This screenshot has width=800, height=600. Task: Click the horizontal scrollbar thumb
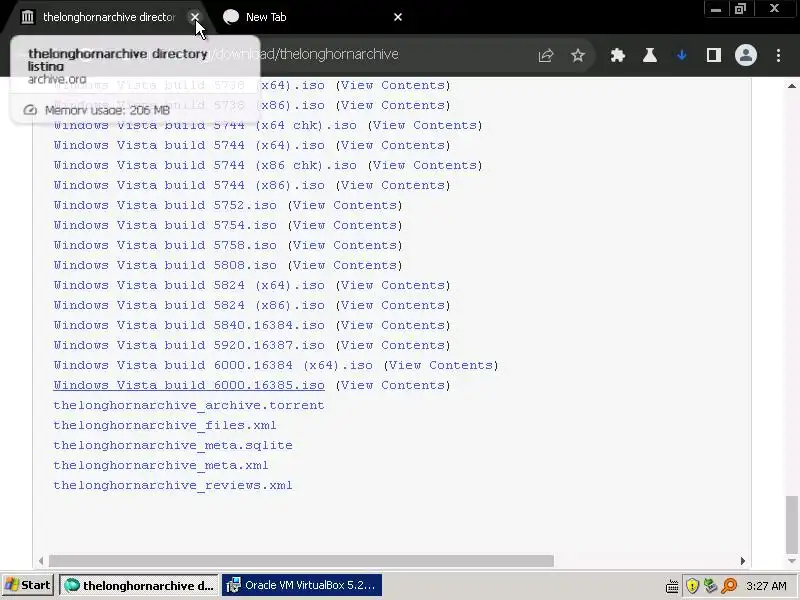tap(301, 561)
